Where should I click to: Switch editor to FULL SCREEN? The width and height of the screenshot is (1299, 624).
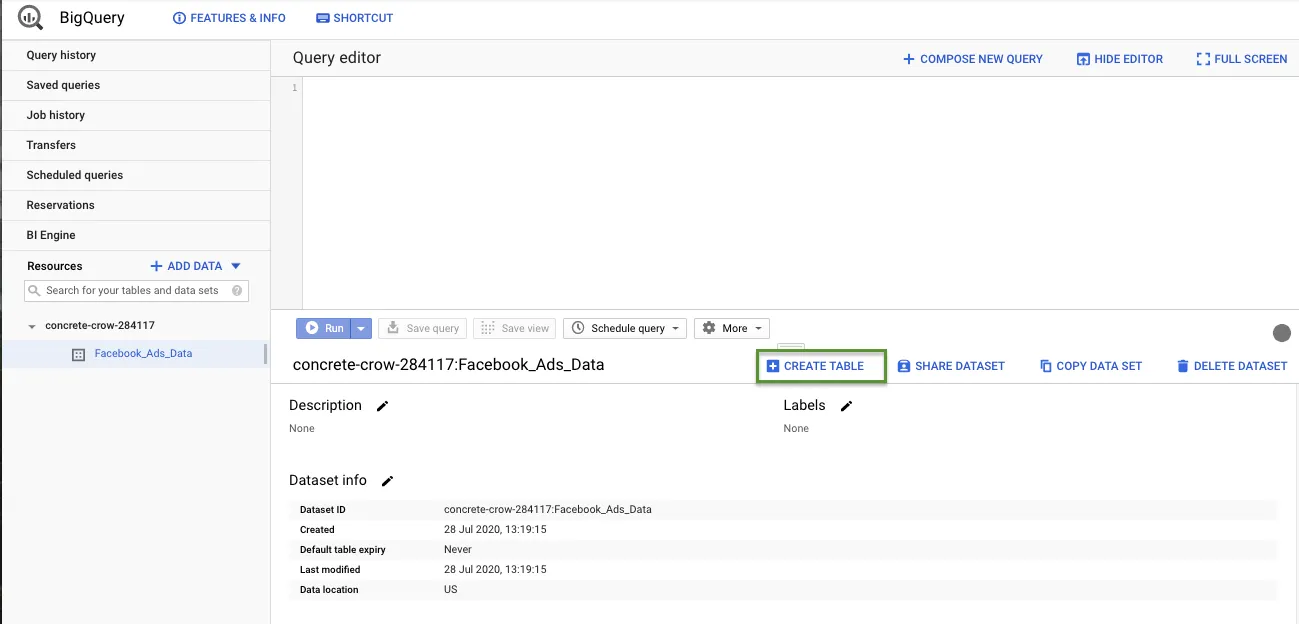1241,59
